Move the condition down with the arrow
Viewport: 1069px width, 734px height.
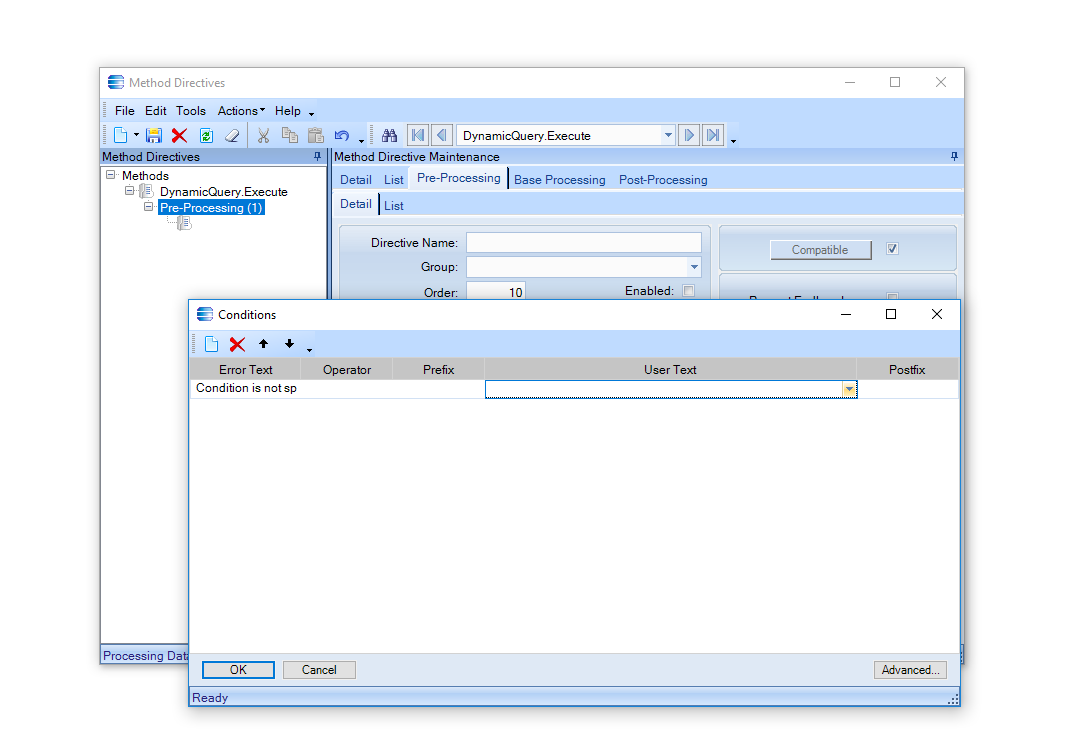(289, 343)
